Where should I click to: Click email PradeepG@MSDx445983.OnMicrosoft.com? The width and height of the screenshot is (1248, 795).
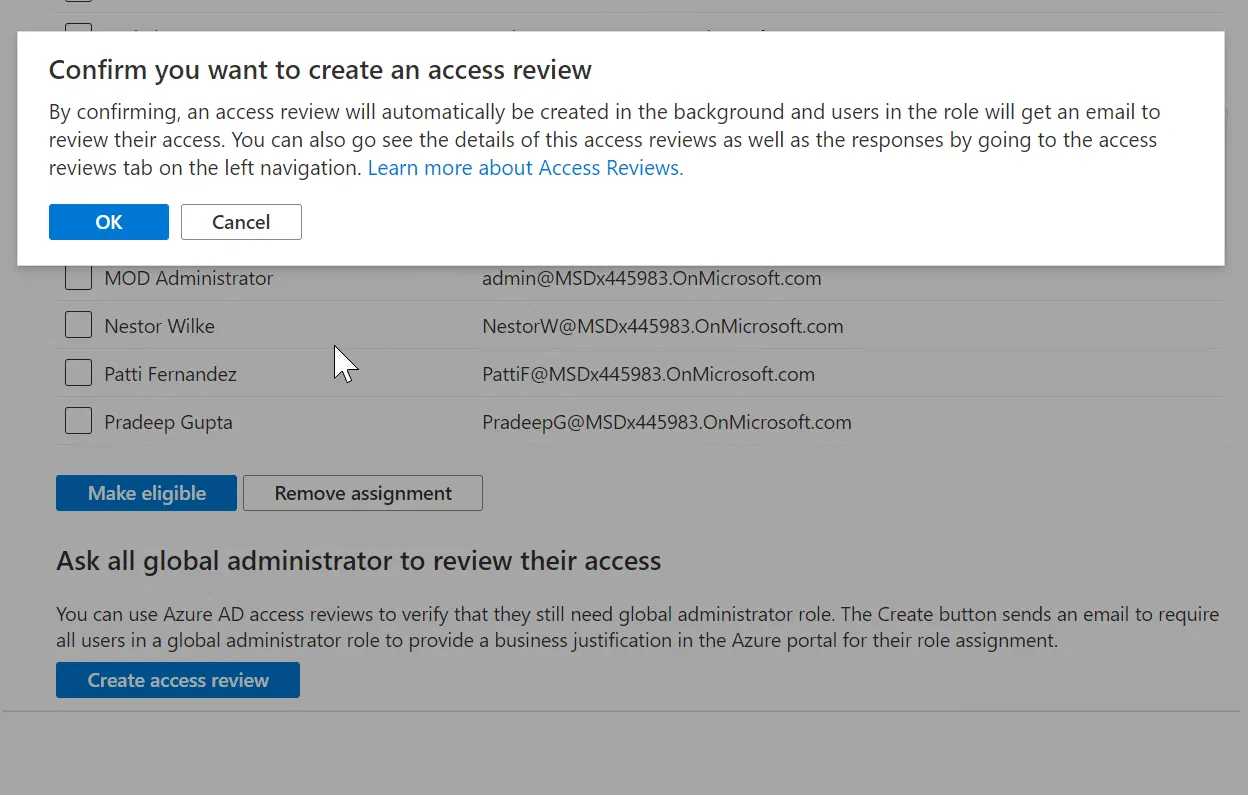click(667, 422)
